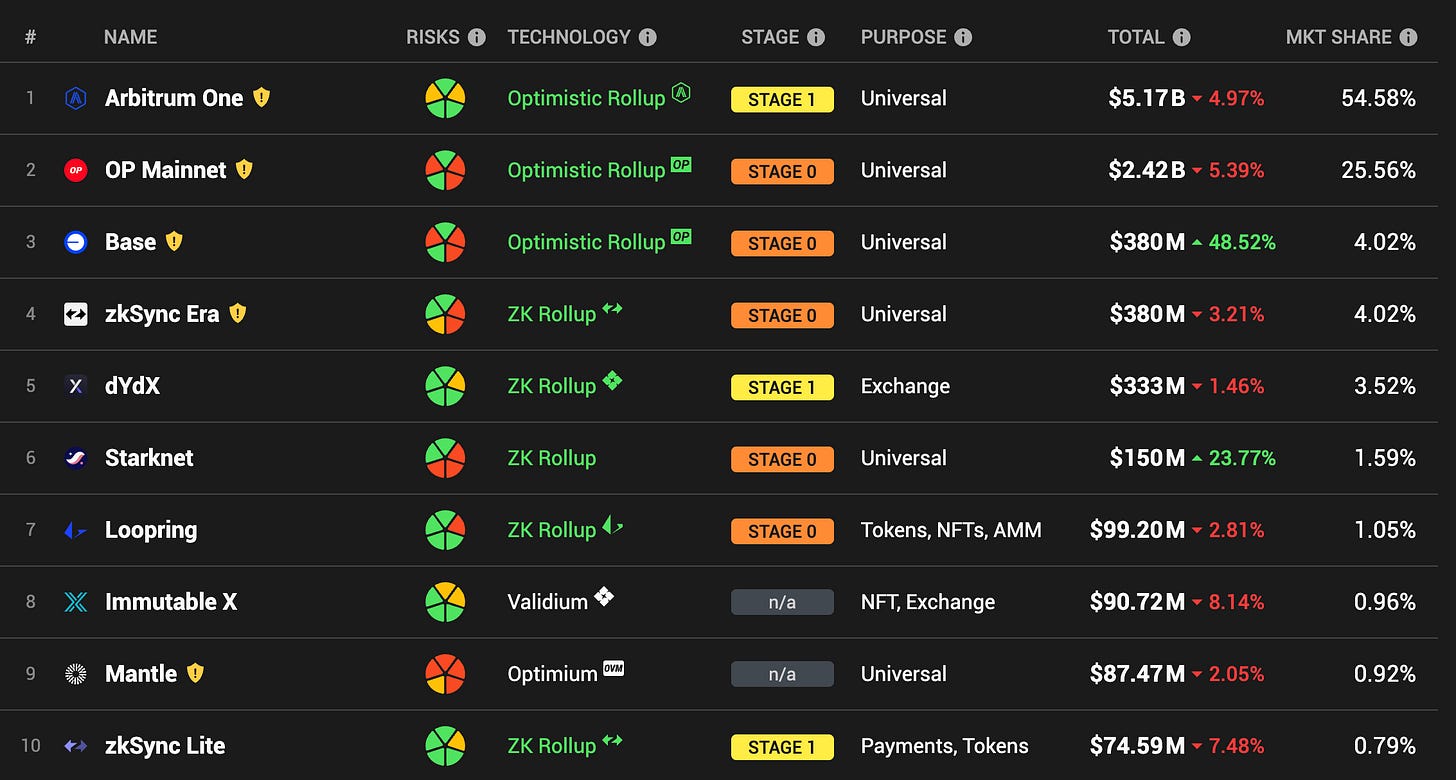Click the arrows badge in zkSync Lite row
The height and width of the screenshot is (780, 1456).
click(x=612, y=740)
